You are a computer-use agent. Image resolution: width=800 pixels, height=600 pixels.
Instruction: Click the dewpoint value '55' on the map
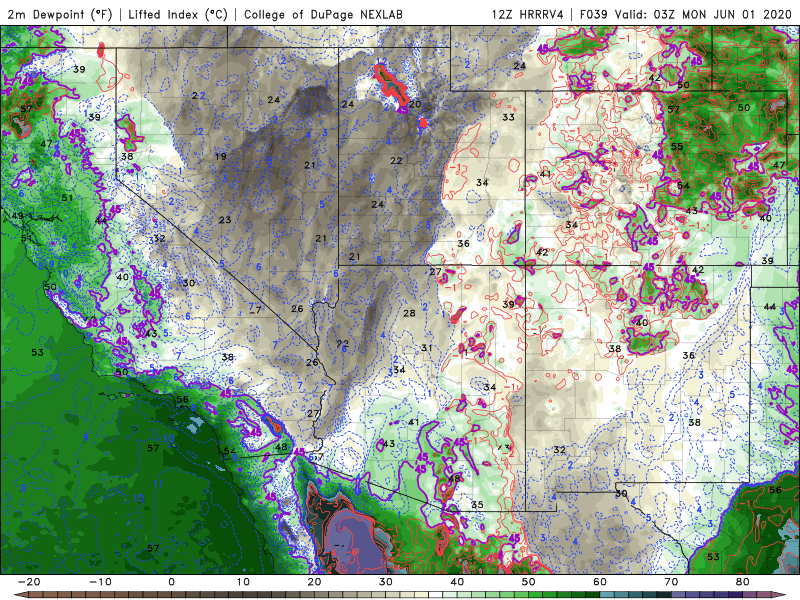[x=677, y=146]
